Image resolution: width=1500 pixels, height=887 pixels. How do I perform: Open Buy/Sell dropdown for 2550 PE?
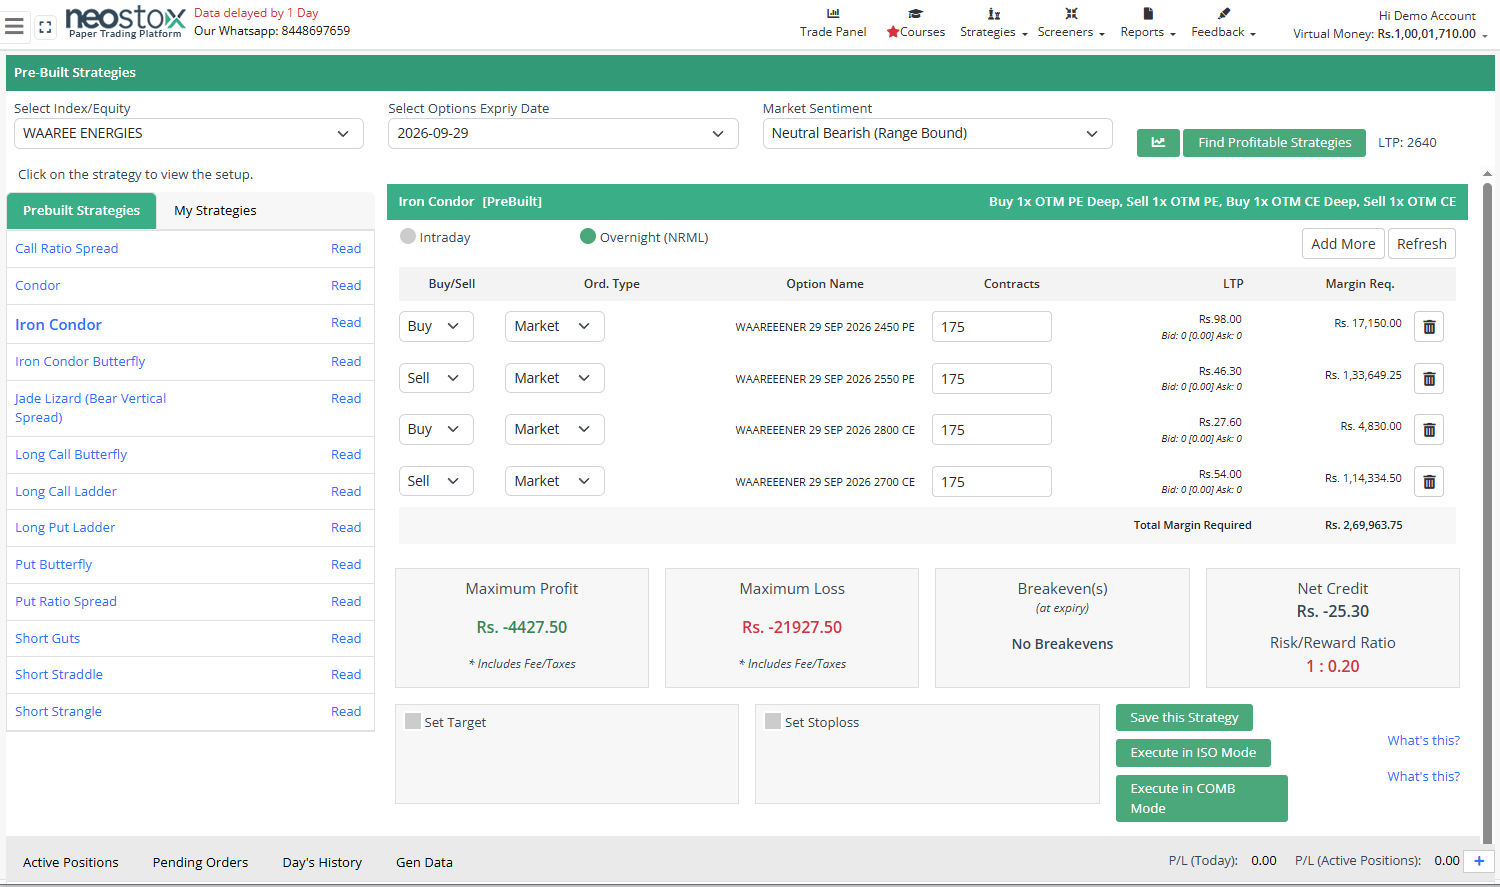[436, 378]
